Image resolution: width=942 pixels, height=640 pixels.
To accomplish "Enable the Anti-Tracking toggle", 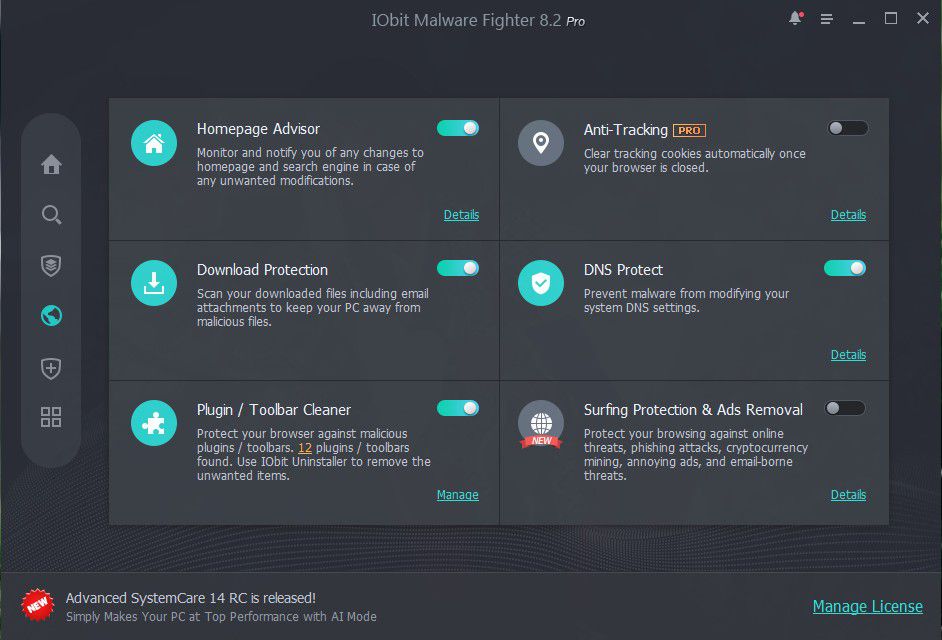I will pyautogui.click(x=848, y=128).
